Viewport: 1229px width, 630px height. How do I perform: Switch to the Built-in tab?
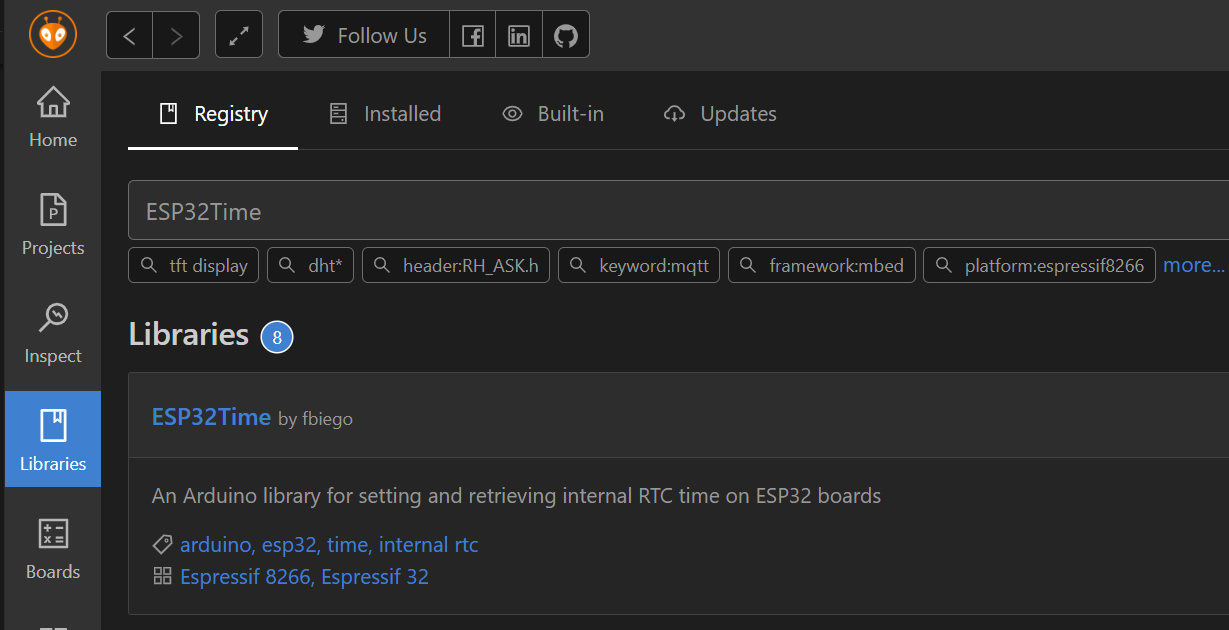553,114
